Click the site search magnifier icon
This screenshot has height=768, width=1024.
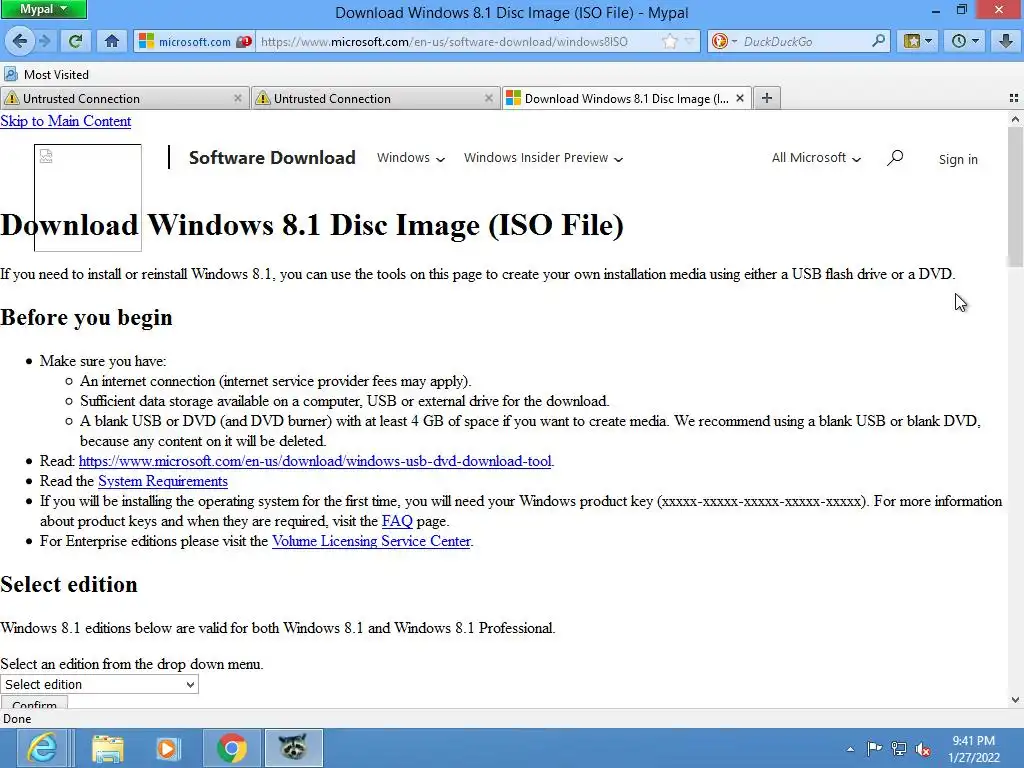[x=895, y=158]
